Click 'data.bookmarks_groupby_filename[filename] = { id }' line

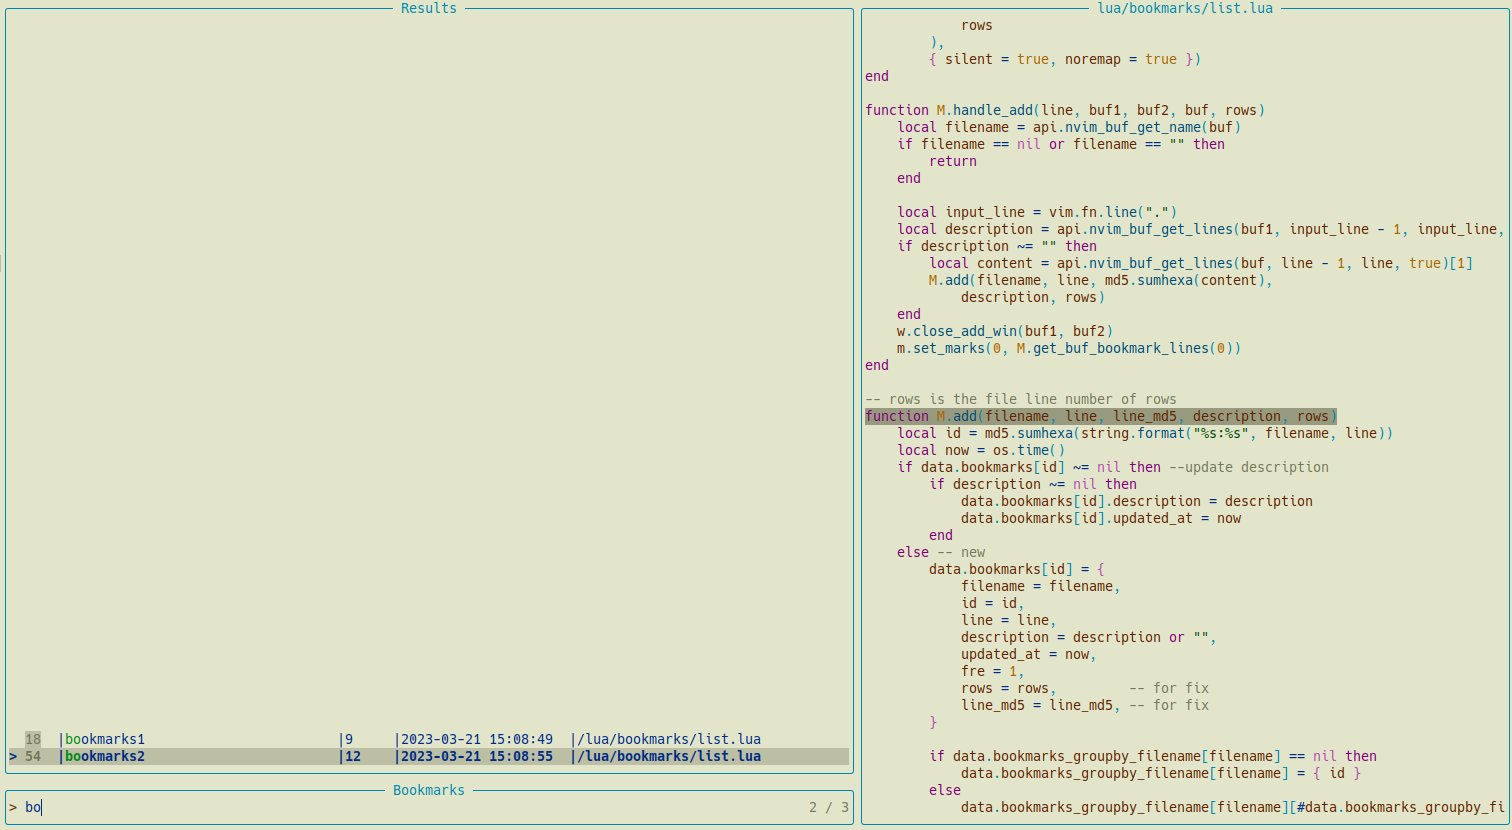pos(1161,773)
